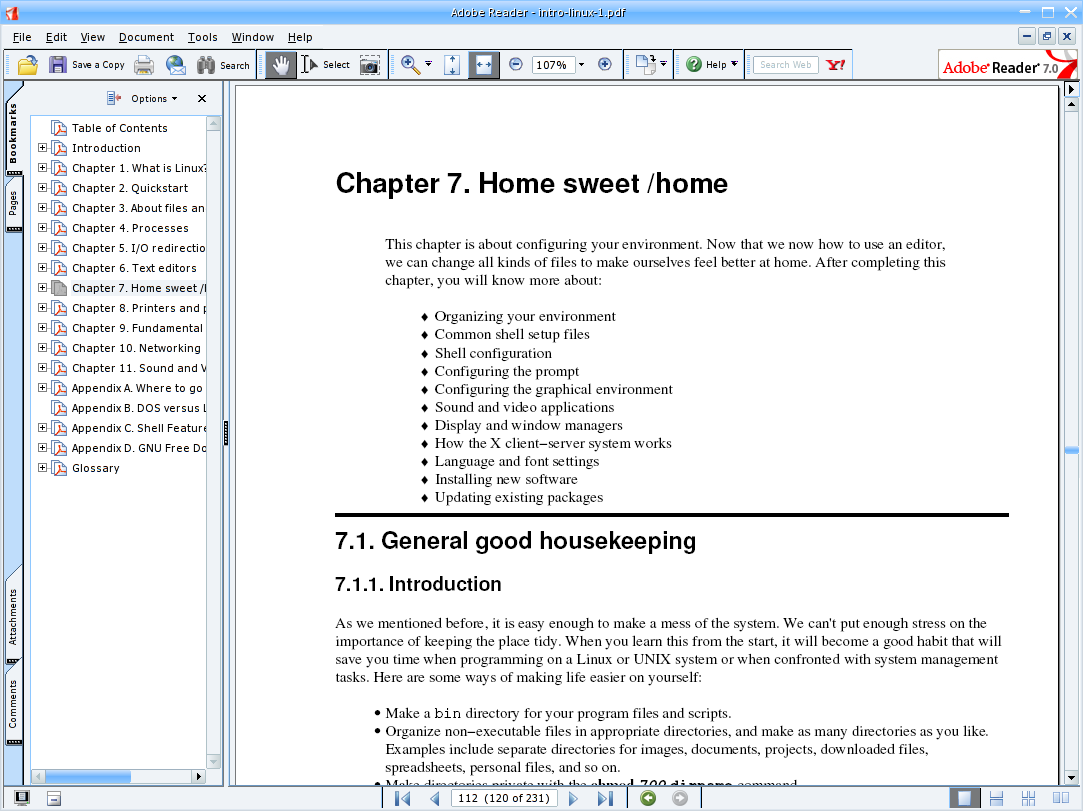The height and width of the screenshot is (811, 1083).
Task: Activate the Snapshot camera tool
Action: click(x=370, y=65)
